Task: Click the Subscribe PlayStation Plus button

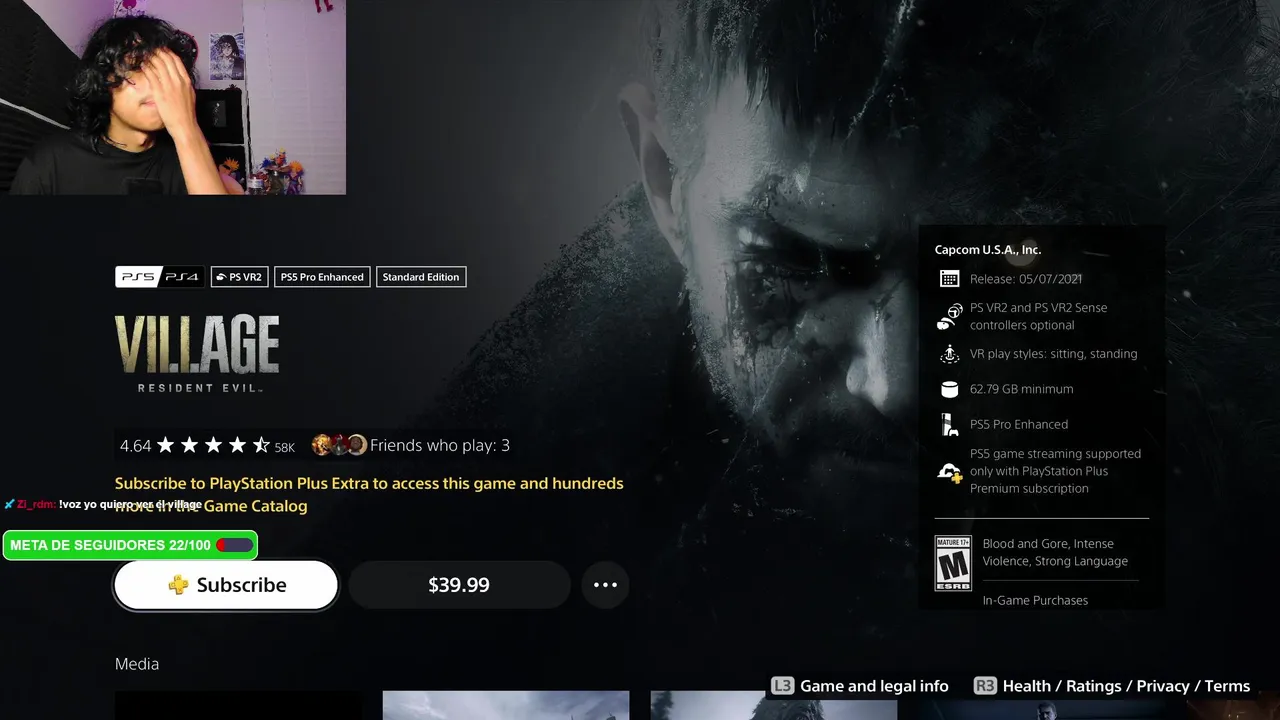Action: point(226,585)
